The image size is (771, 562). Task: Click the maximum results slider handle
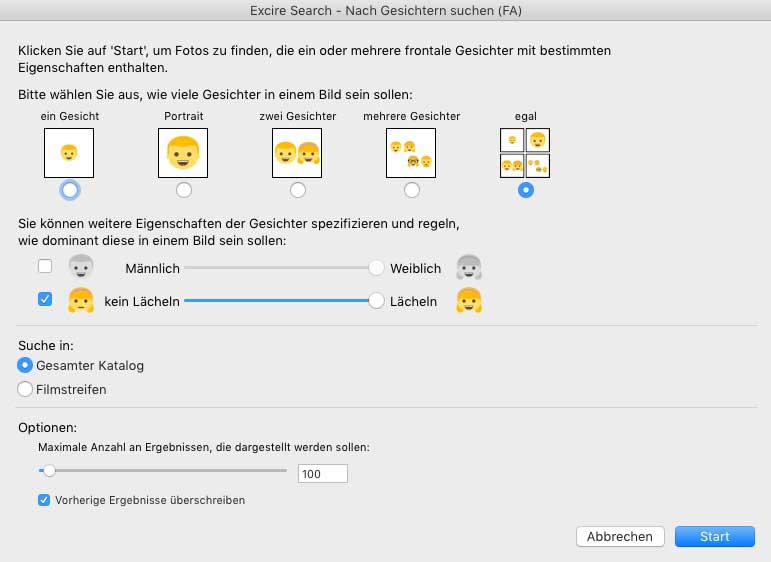47,470
